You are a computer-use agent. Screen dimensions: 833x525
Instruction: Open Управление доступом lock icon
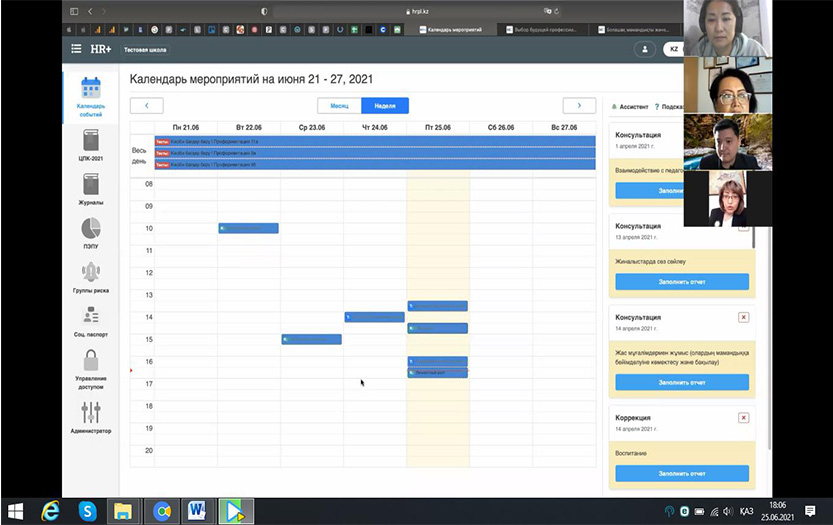coord(91,366)
